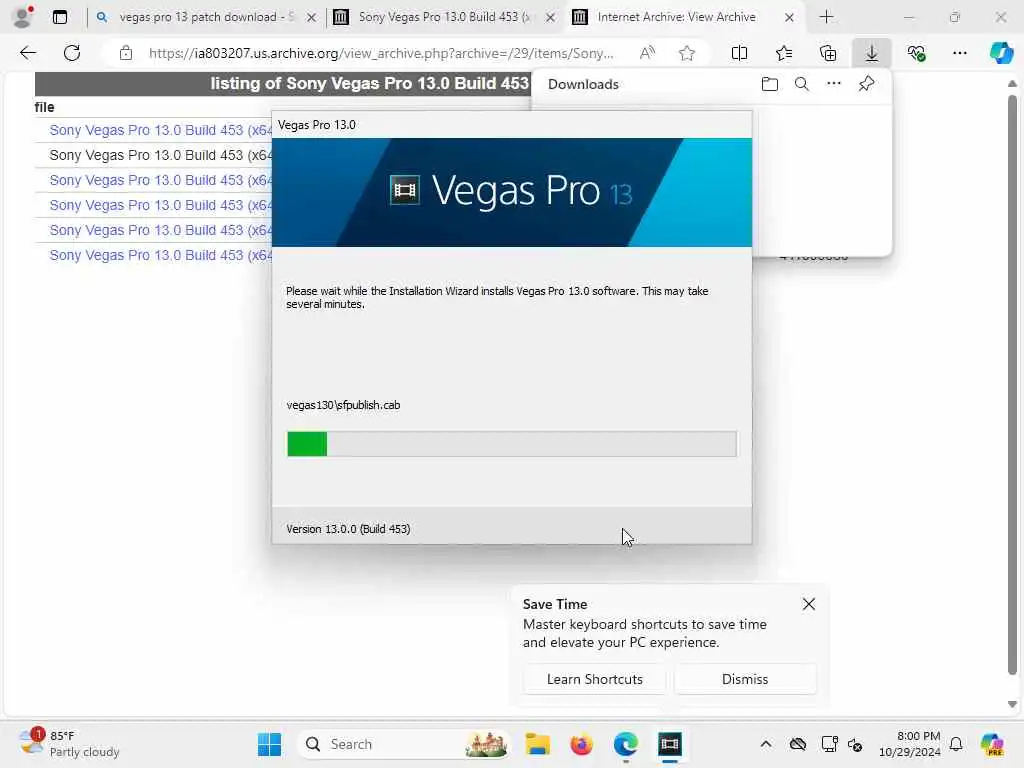Open Edge Settings and more menu
The width and height of the screenshot is (1024, 768).
click(960, 53)
